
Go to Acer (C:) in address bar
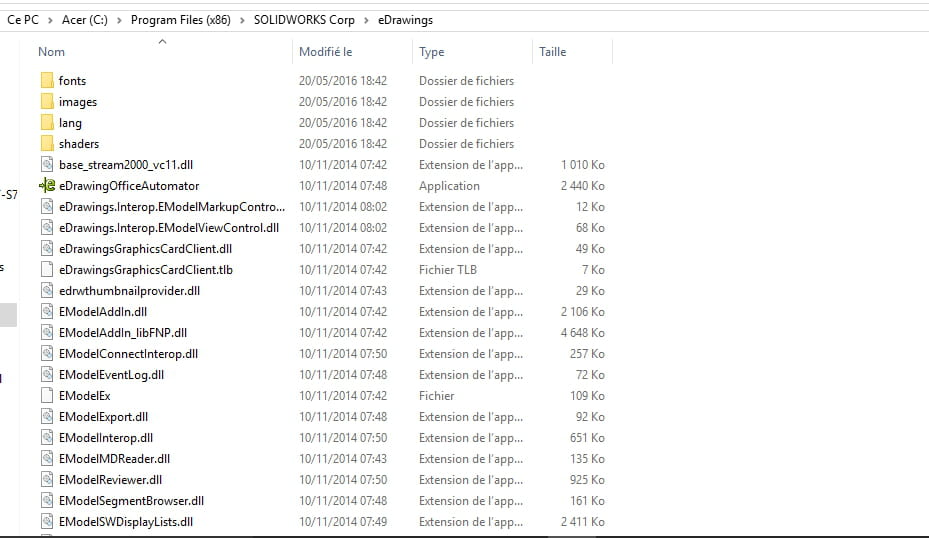85,20
